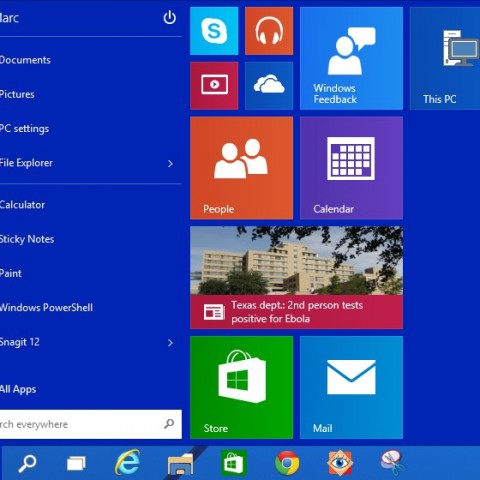480x480 pixels.
Task: Open the news tile about Ebola
Action: 296,278
